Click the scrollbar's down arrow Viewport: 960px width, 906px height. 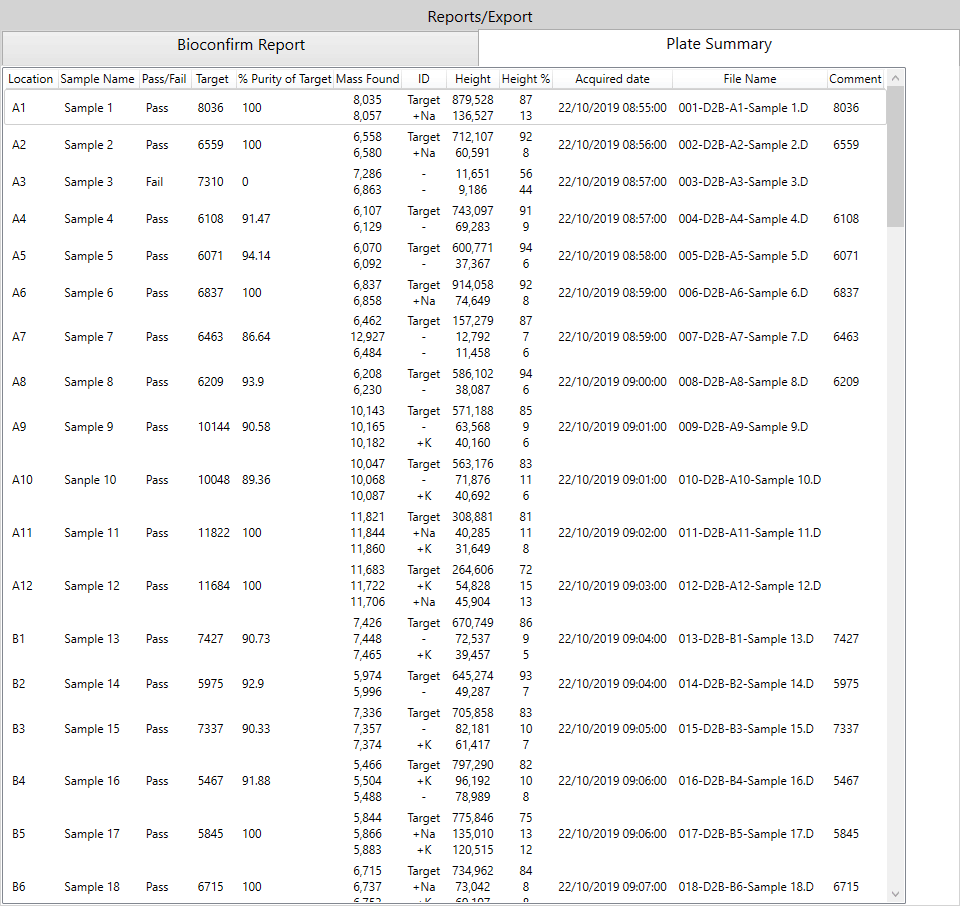tap(895, 893)
